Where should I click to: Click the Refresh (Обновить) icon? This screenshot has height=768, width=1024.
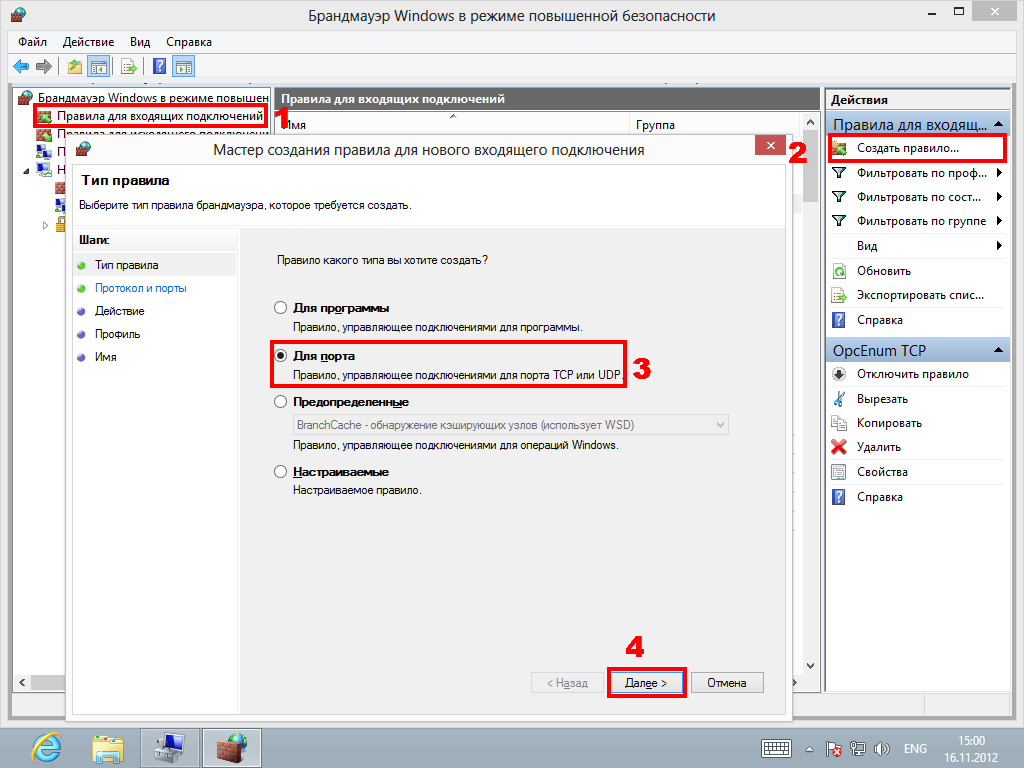tap(839, 271)
